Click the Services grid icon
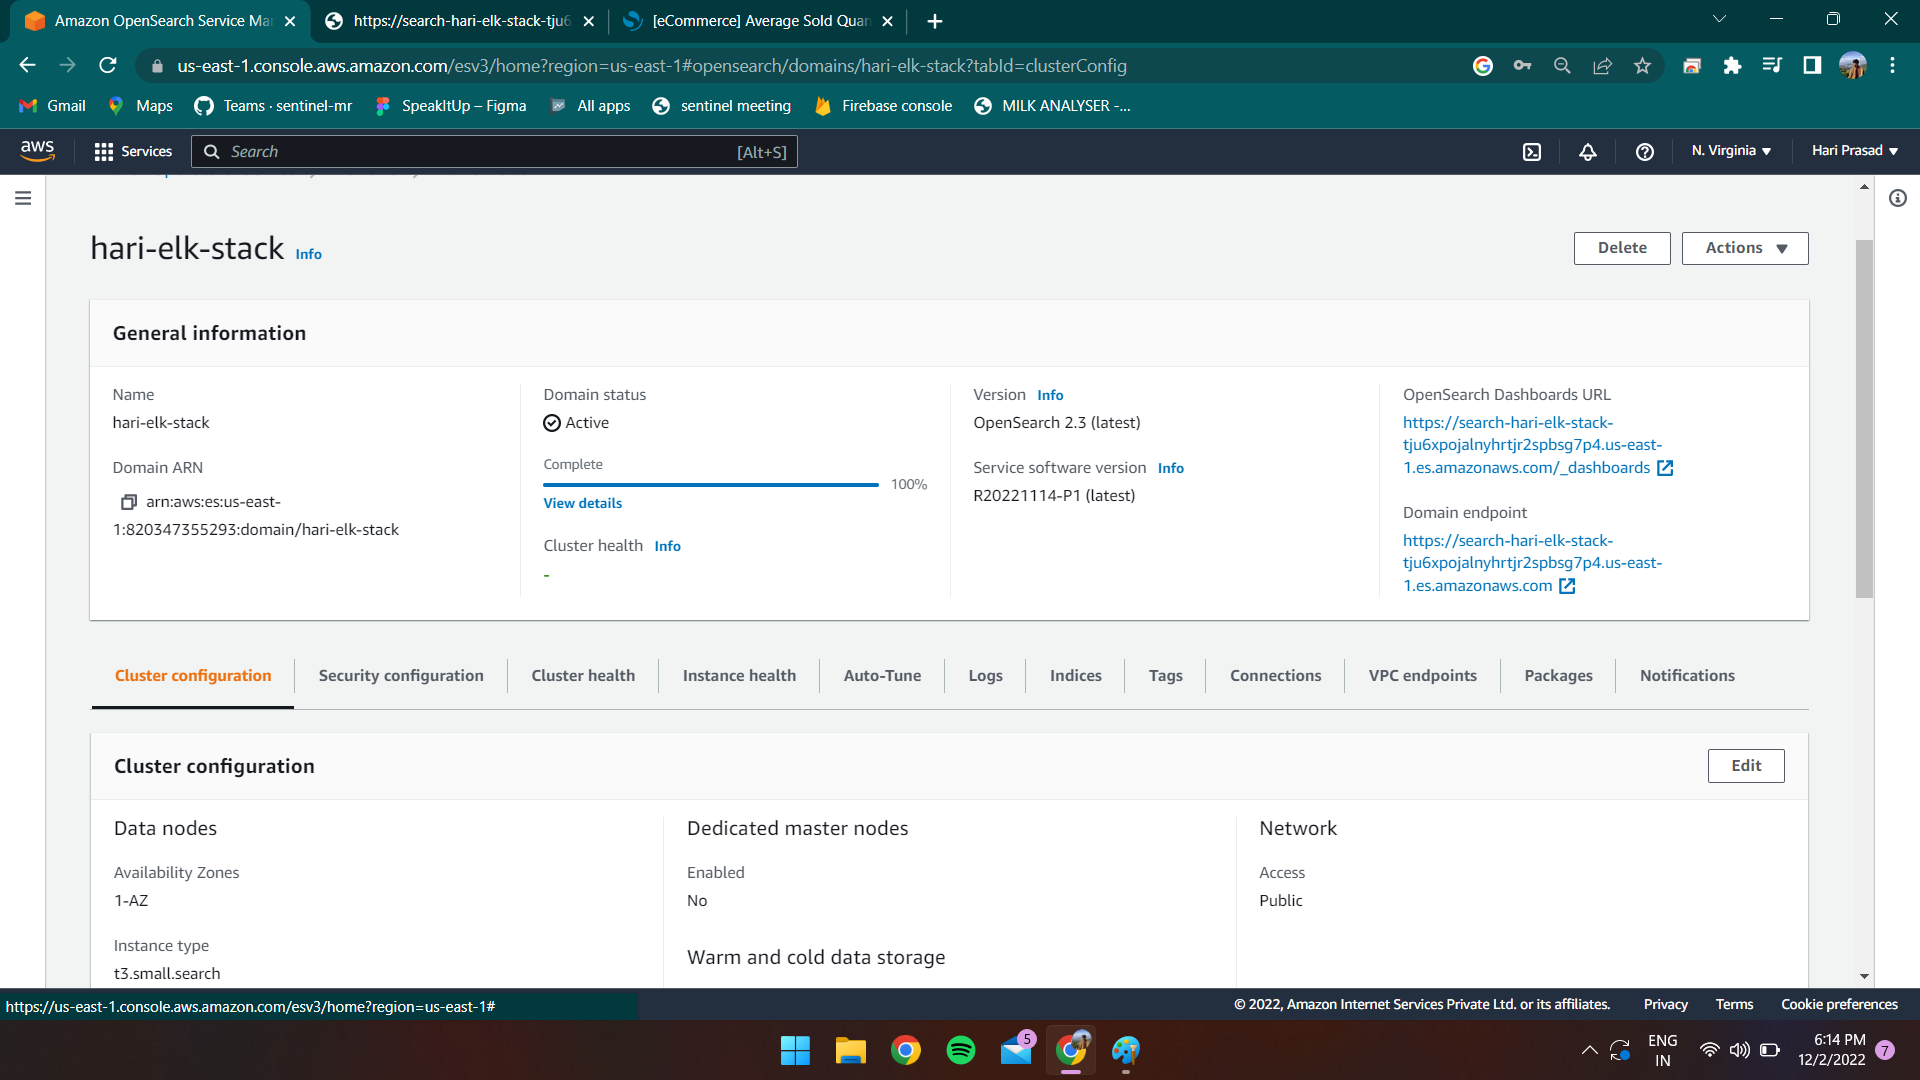The width and height of the screenshot is (1920, 1080). [x=103, y=152]
